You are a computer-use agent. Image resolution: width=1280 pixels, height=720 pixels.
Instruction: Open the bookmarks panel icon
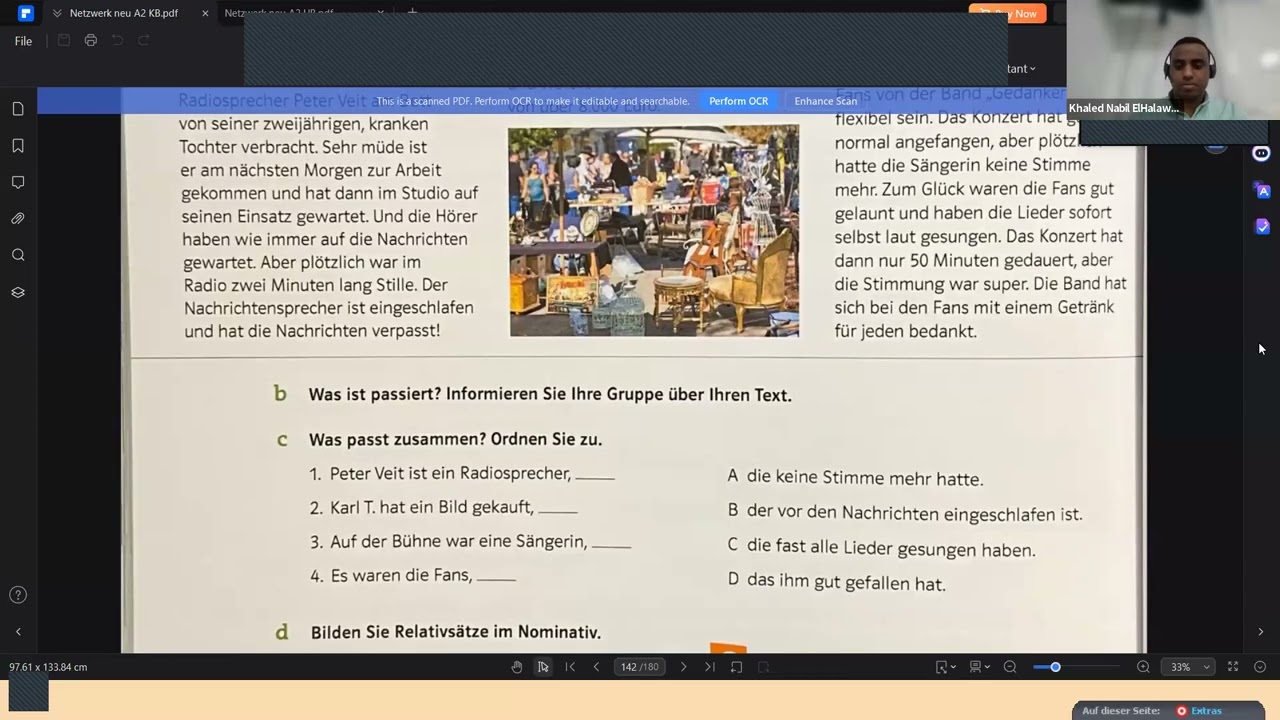[x=18, y=146]
